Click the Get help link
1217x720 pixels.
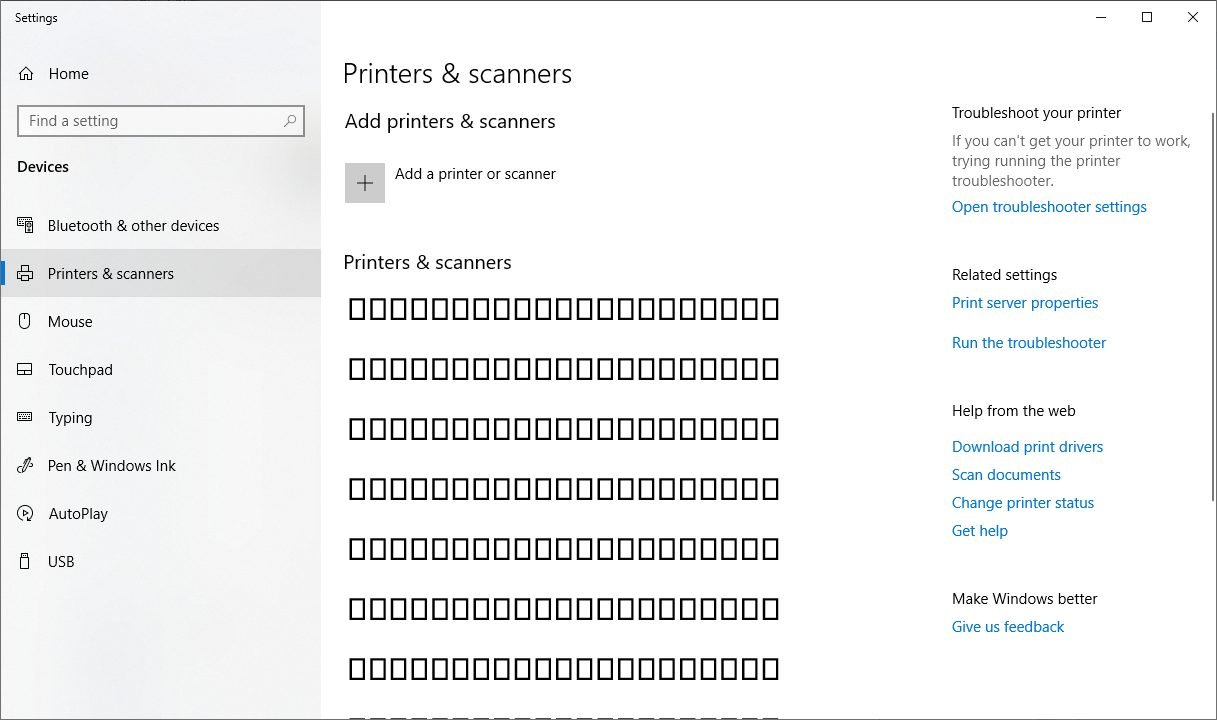980,531
